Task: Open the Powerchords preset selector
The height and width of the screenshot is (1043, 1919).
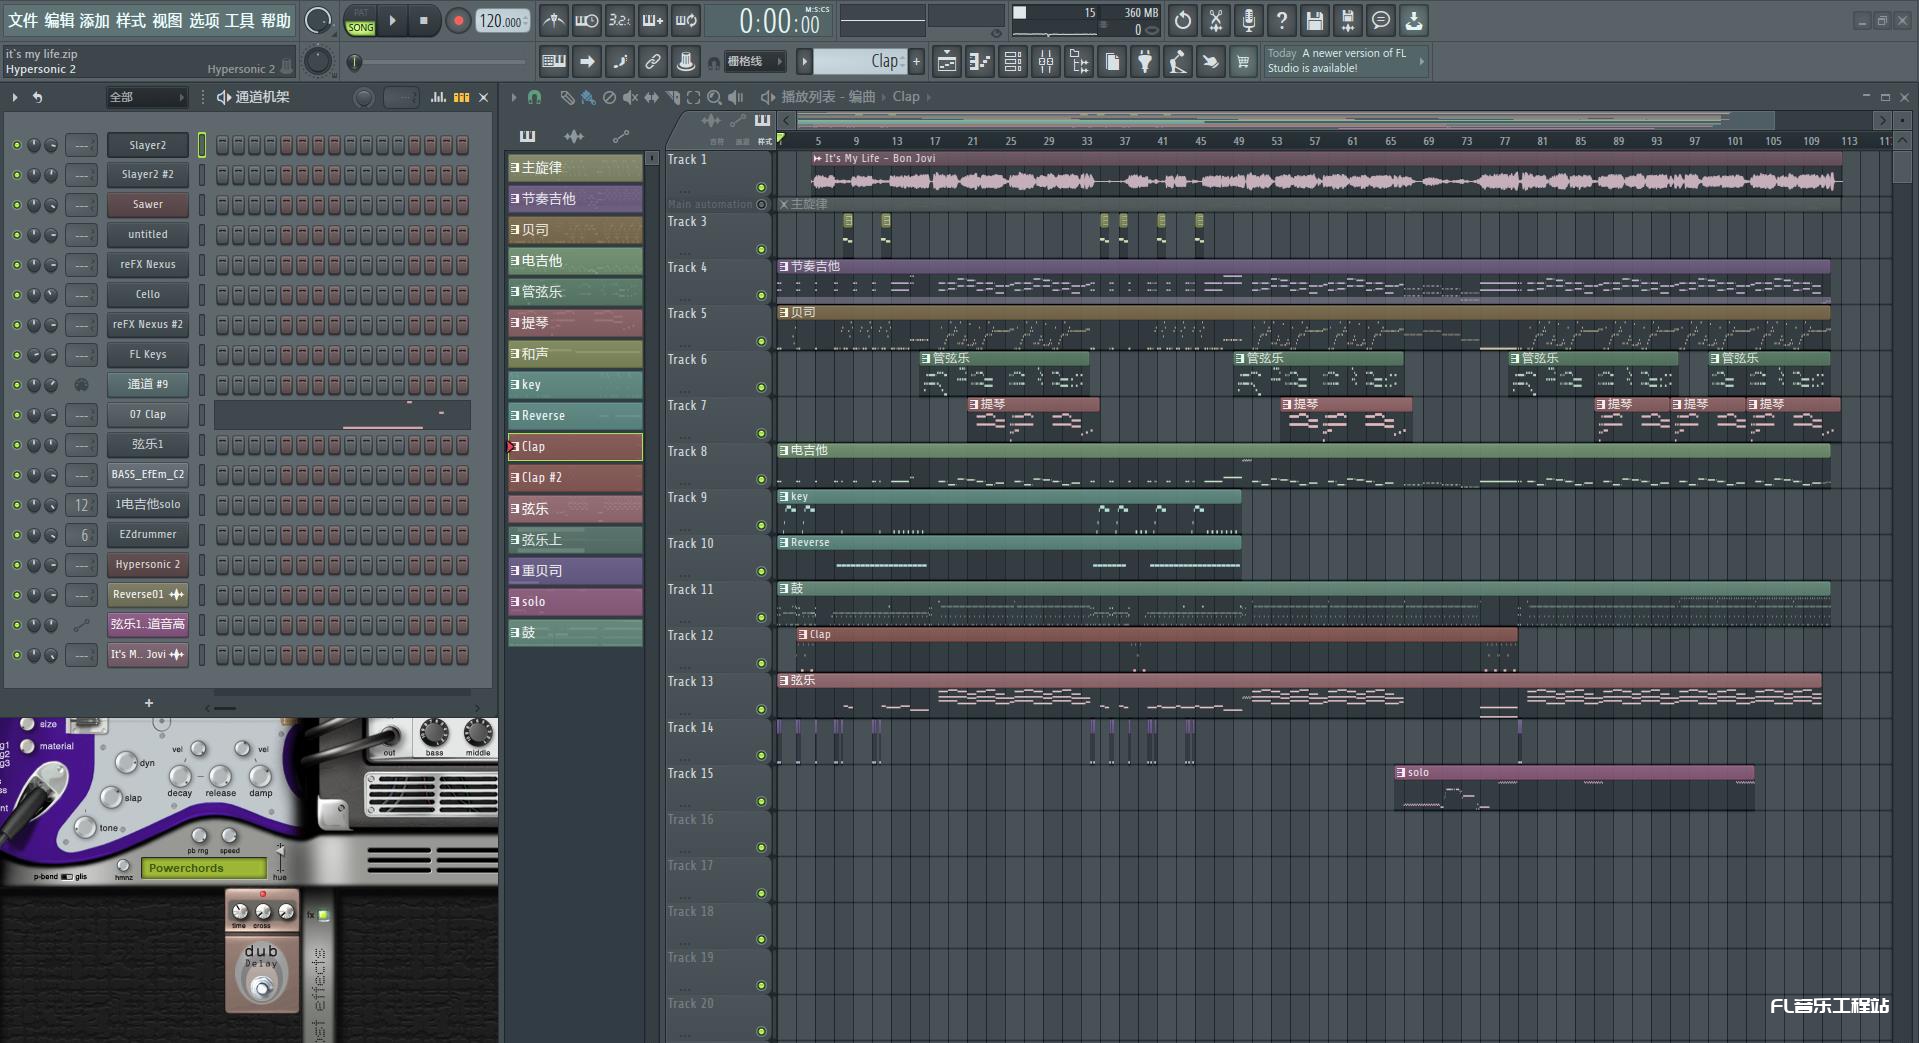Action: (x=205, y=868)
